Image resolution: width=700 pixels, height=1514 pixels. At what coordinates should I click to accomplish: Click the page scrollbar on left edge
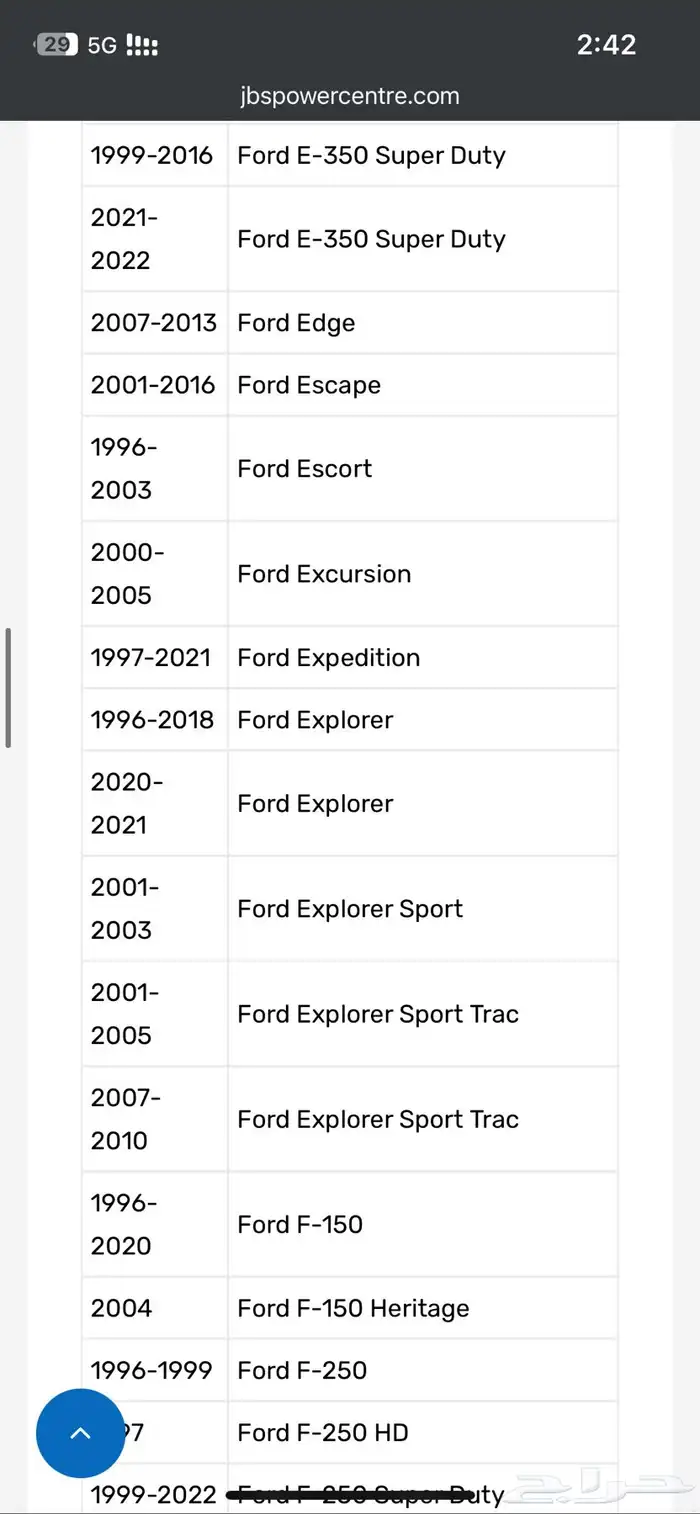point(8,687)
